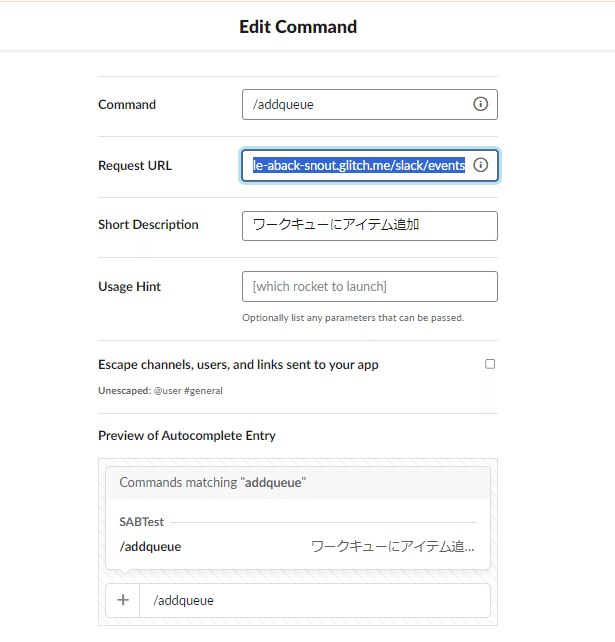Click the preview message box containing /addqueue
This screenshot has width=615, height=642.
pos(314,600)
